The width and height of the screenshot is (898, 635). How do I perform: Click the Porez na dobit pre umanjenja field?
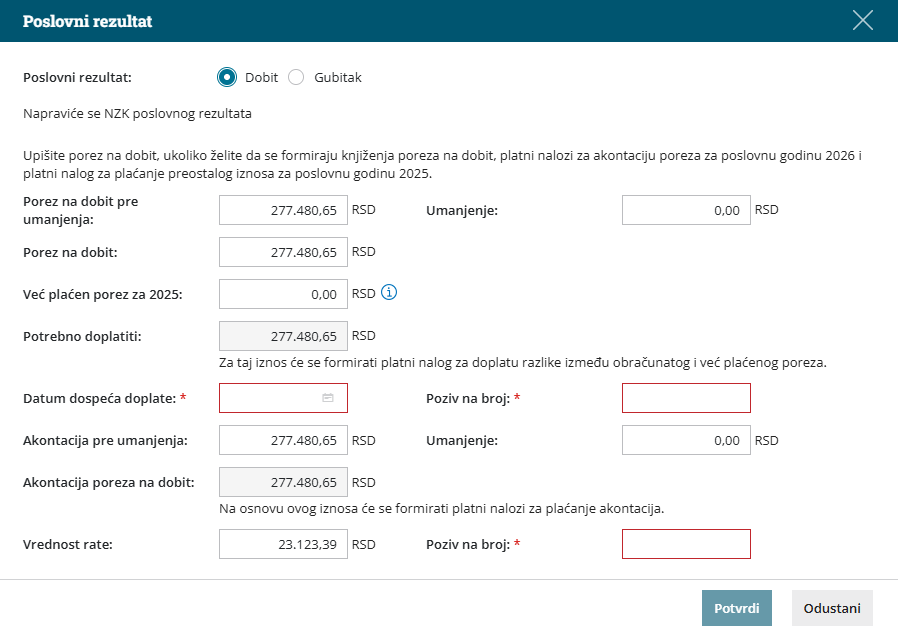point(283,210)
